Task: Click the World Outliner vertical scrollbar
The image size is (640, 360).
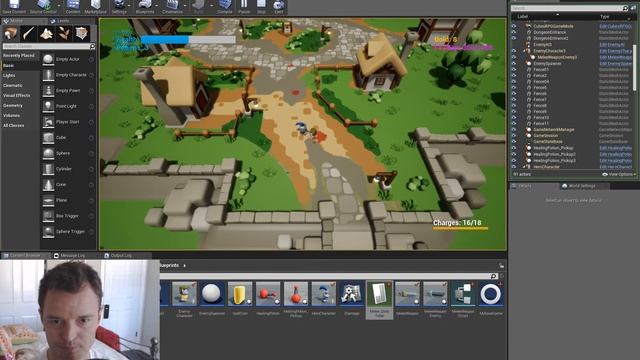Action: coord(634,67)
